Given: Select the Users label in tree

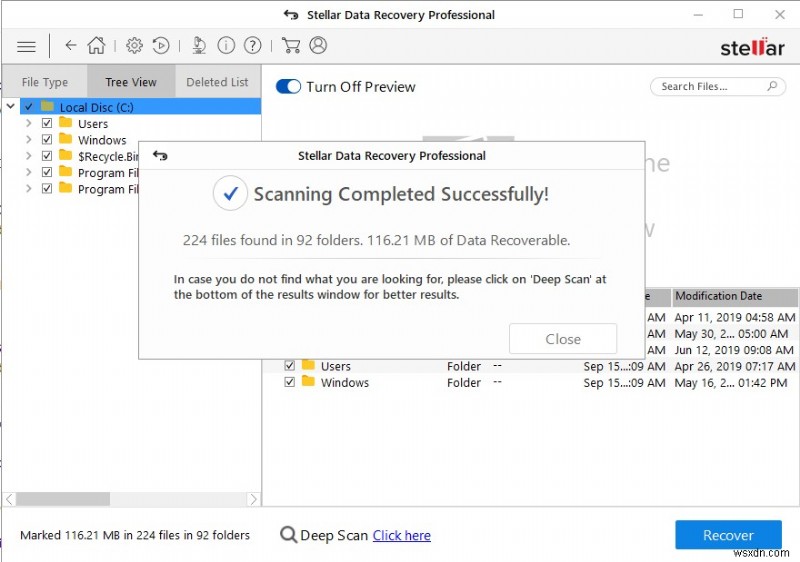Looking at the screenshot, I should 93,123.
